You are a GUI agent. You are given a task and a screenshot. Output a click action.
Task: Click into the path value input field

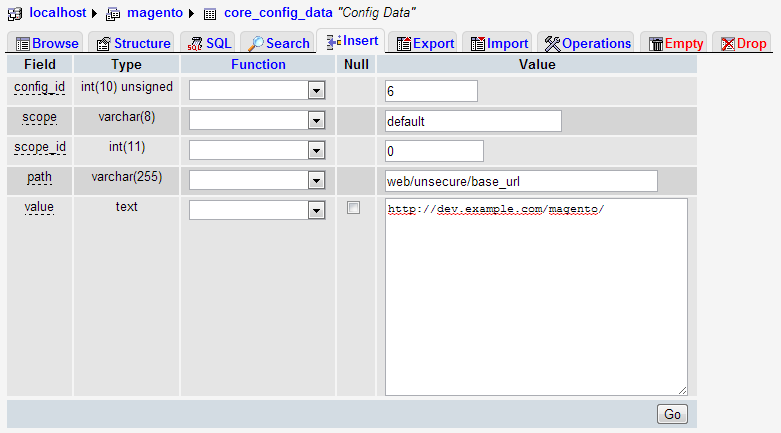pyautogui.click(x=521, y=181)
